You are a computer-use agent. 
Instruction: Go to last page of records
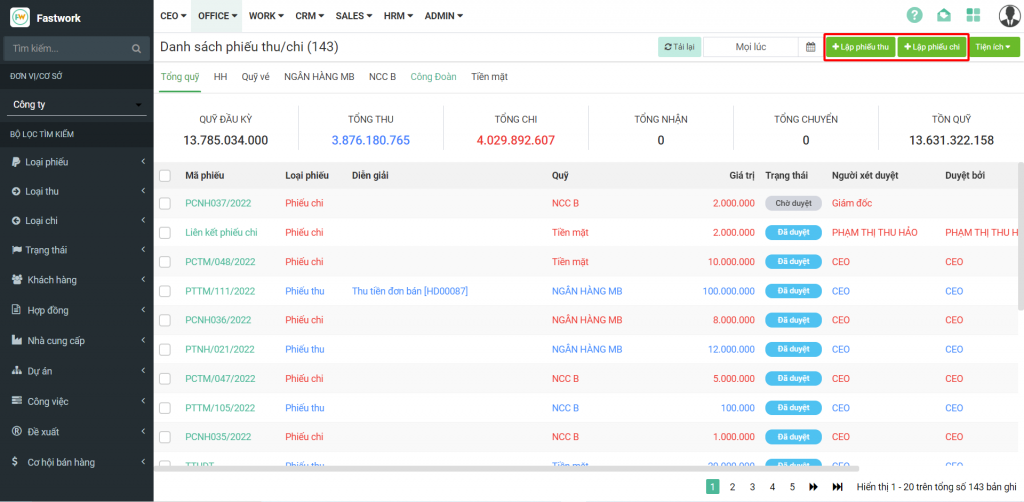tap(838, 487)
